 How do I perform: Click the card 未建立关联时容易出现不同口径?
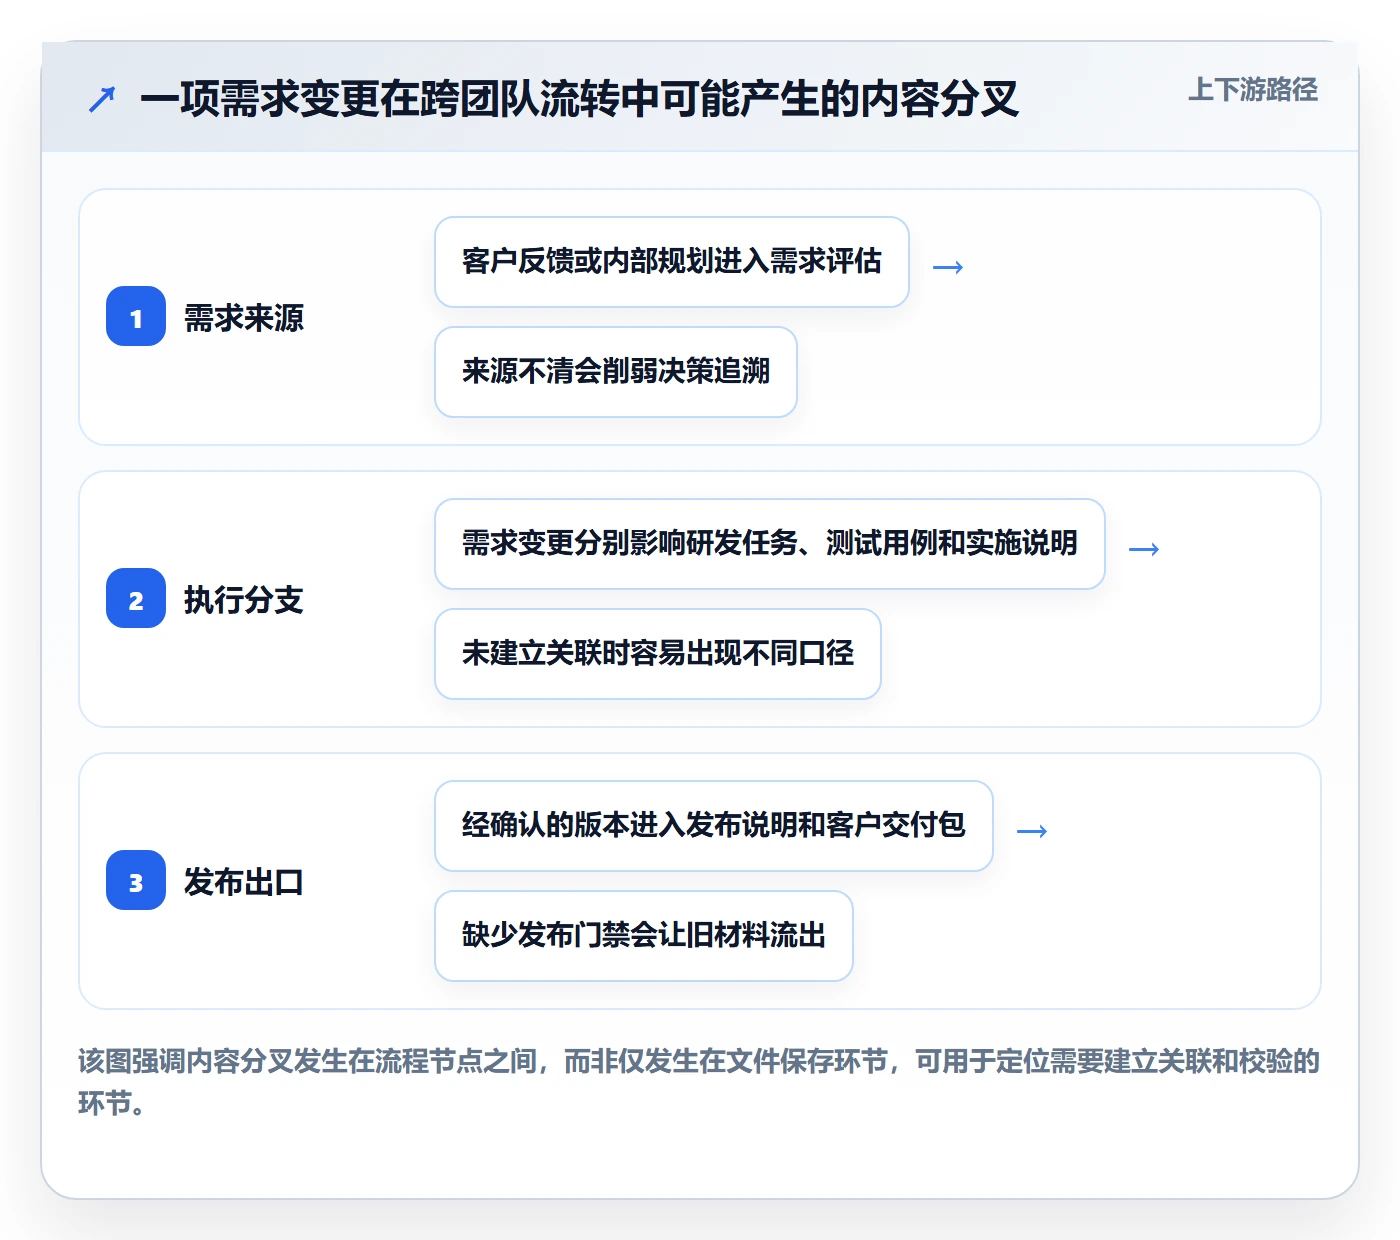pyautogui.click(x=658, y=654)
